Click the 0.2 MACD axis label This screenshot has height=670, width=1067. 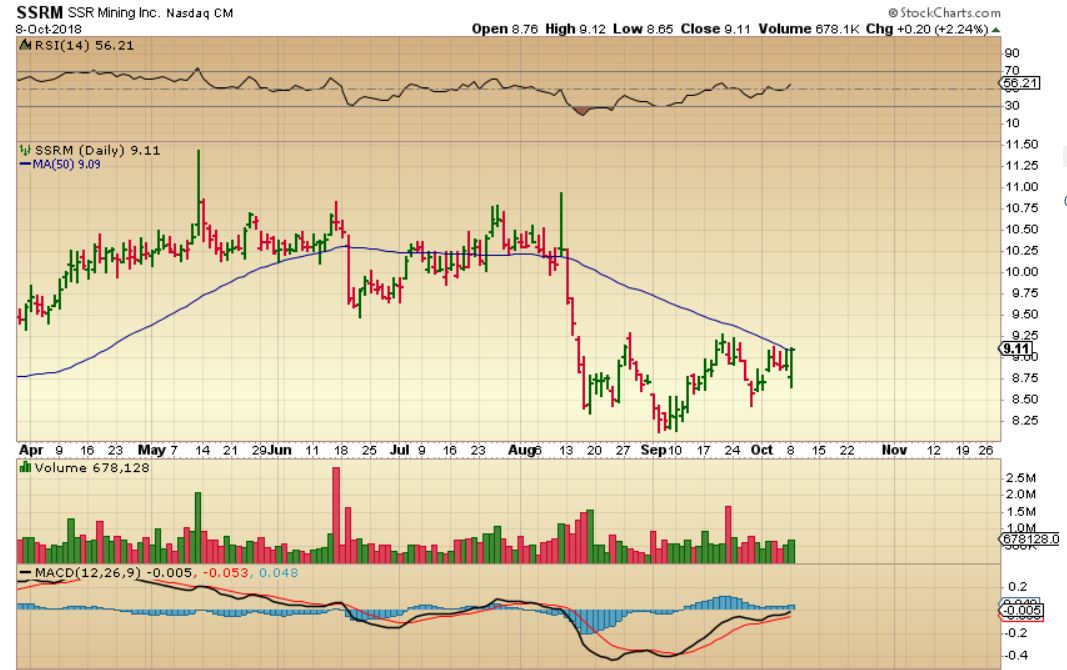pos(1018,586)
